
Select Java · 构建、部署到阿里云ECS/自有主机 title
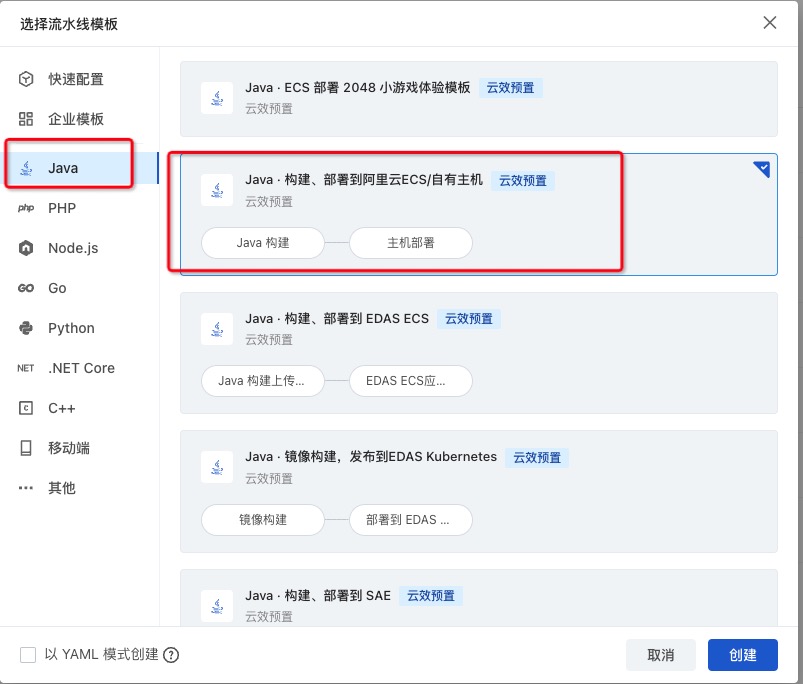(x=364, y=180)
